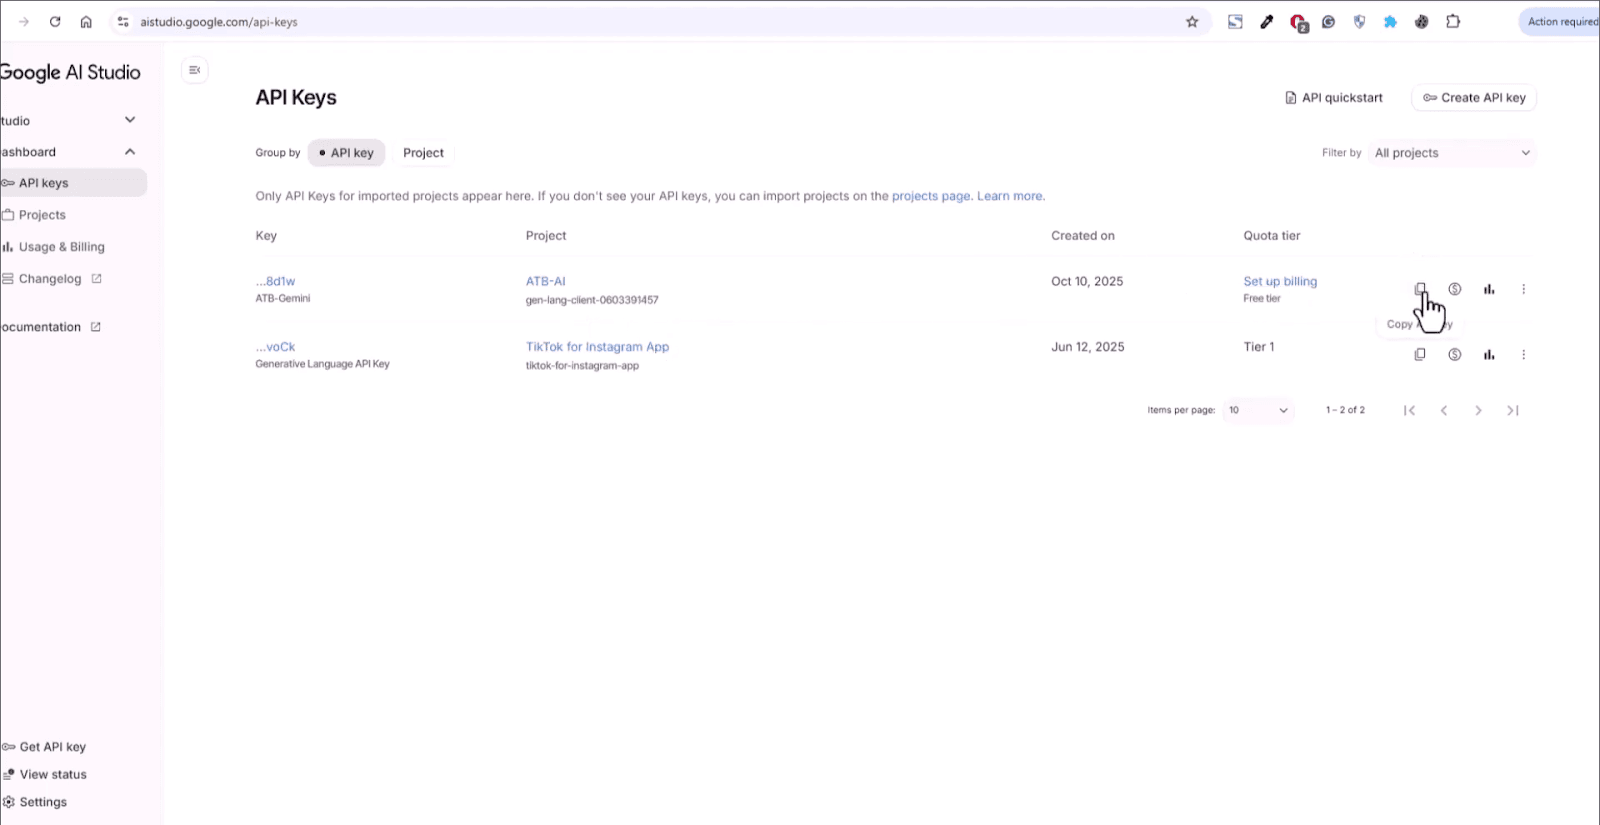Open Changelog in sidebar
Image resolution: width=1600 pixels, height=825 pixels.
(50, 279)
